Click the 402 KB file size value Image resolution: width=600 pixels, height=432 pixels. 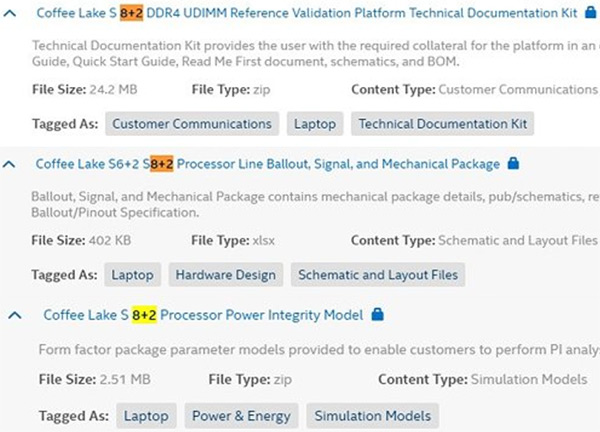110,241
